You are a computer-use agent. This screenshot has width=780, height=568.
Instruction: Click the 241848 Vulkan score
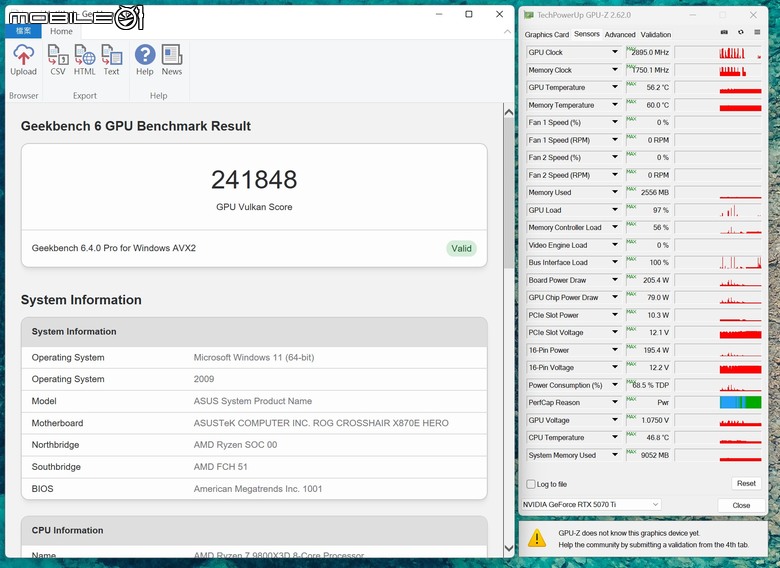point(254,180)
